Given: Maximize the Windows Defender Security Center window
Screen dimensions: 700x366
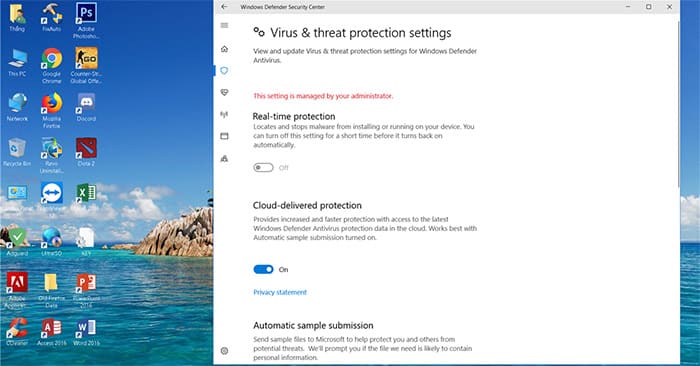Looking at the screenshot, I should pyautogui.click(x=649, y=7).
